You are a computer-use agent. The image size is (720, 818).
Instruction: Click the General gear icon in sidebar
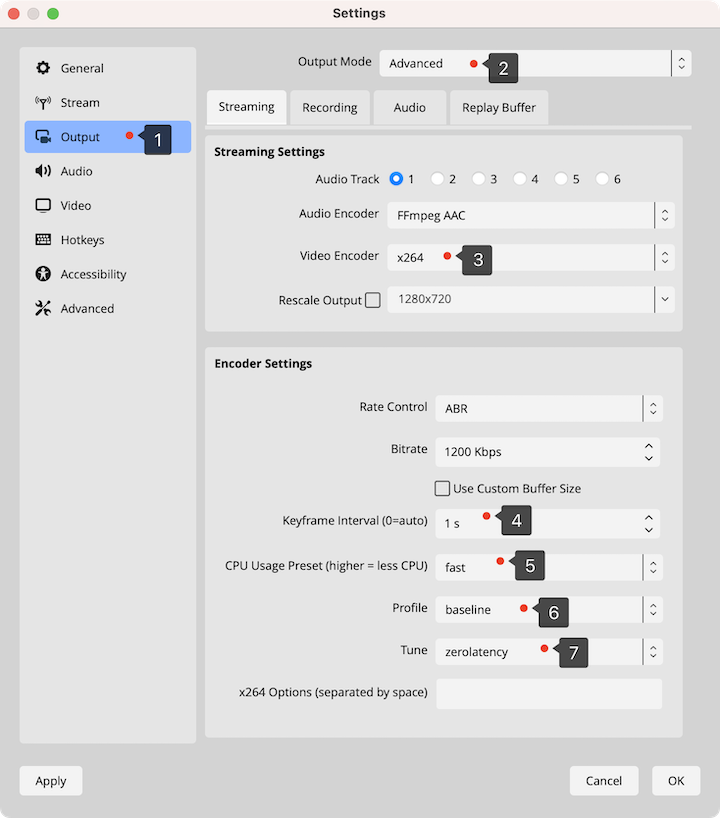[43, 68]
